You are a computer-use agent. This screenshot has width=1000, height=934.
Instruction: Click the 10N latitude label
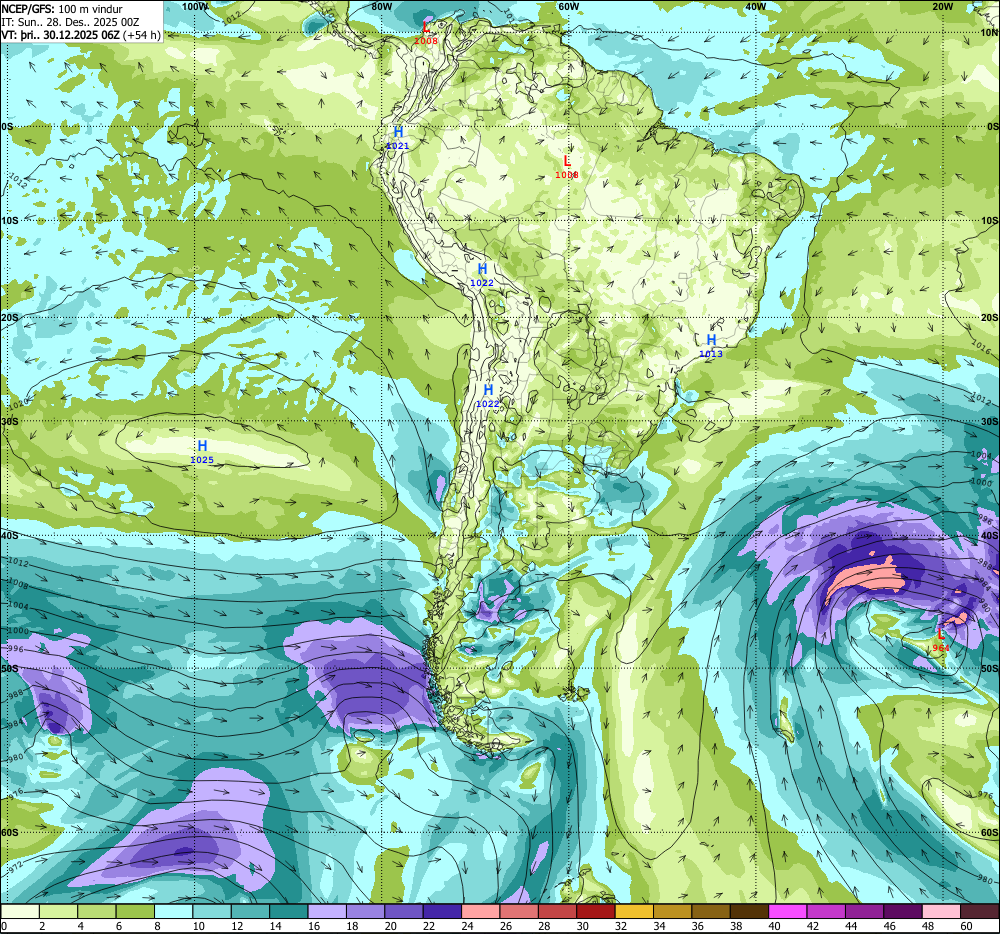(x=989, y=33)
